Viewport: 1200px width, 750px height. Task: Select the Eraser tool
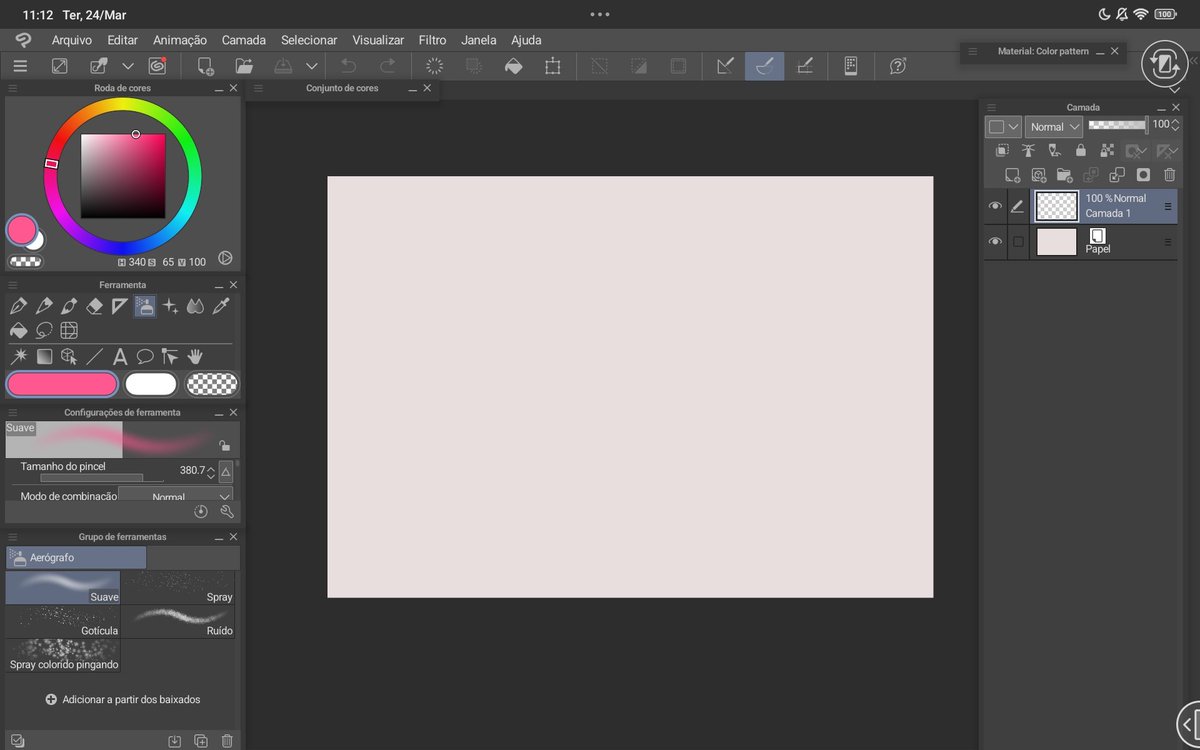[95, 306]
